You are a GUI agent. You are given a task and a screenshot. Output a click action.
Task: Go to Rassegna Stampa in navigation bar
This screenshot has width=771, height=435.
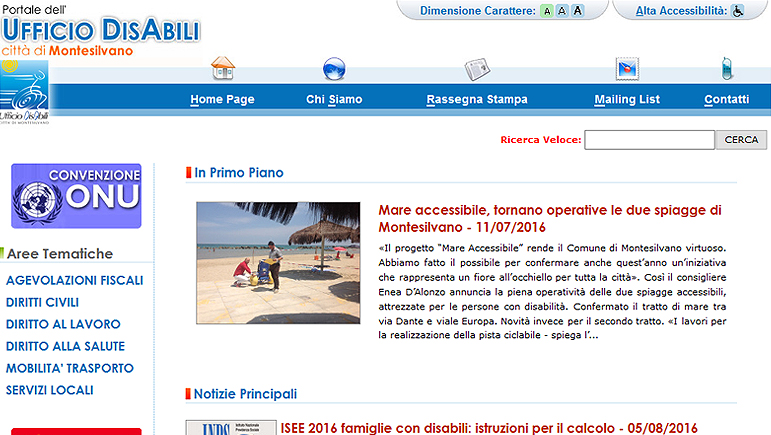click(x=477, y=99)
